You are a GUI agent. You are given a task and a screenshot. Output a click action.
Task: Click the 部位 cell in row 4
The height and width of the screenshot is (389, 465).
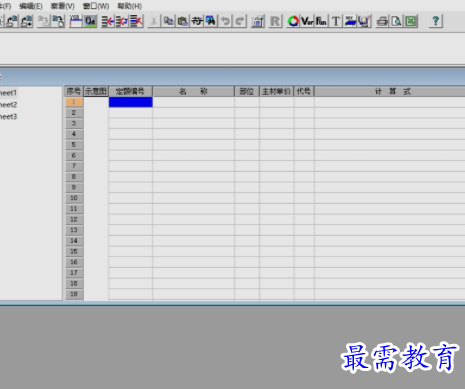coord(247,134)
